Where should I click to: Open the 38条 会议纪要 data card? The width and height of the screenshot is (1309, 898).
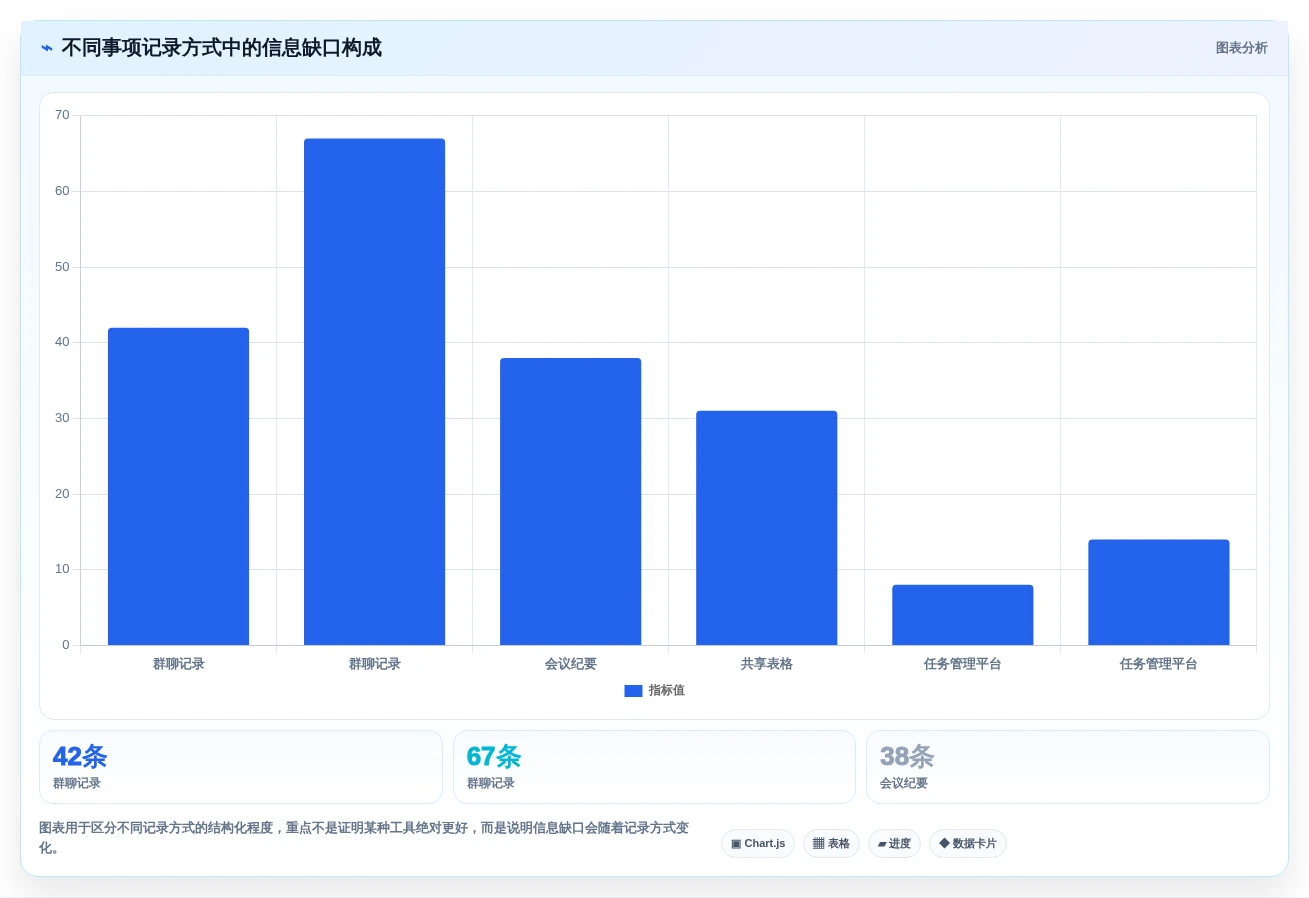coord(1068,767)
